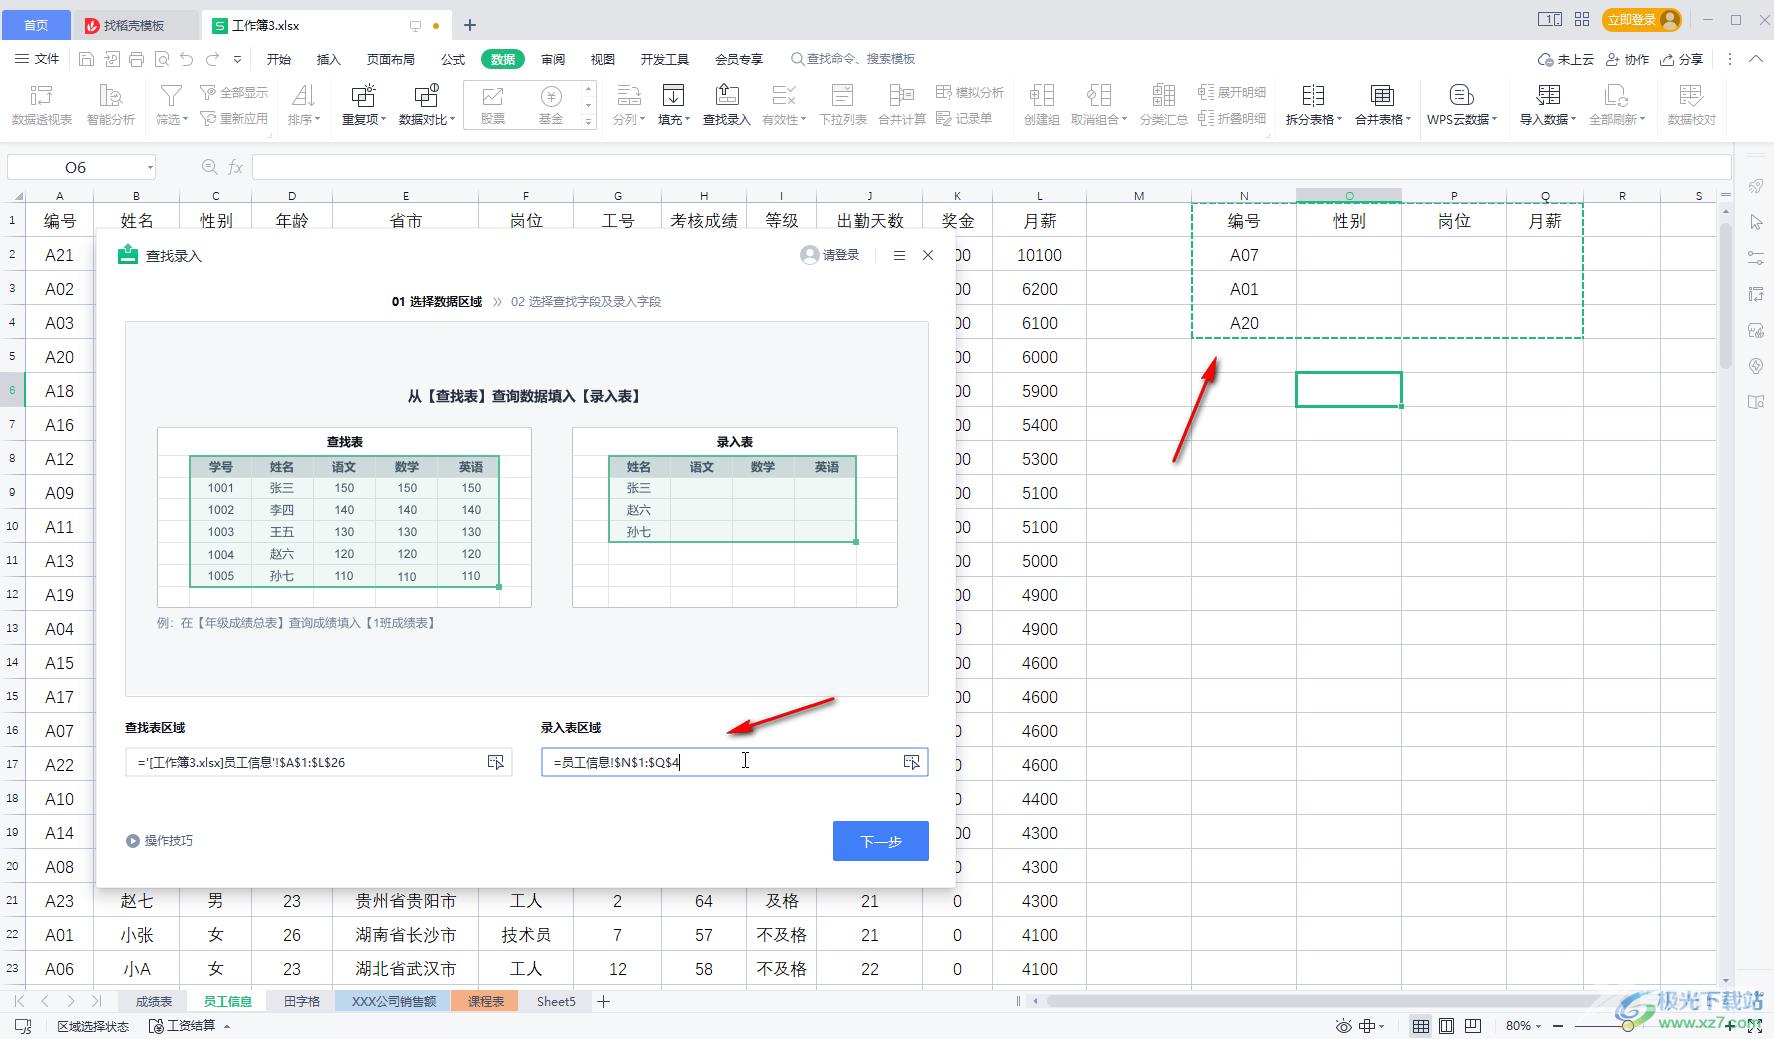This screenshot has height=1039, width=1774.
Task: Open the Split Table (拆分表格) tool
Action: tap(1313, 105)
